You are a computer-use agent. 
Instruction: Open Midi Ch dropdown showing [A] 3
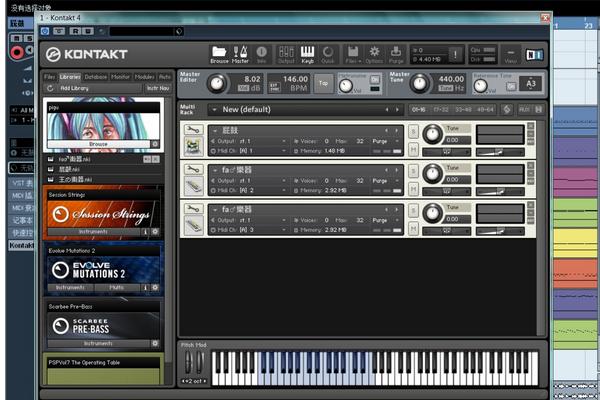(284, 230)
